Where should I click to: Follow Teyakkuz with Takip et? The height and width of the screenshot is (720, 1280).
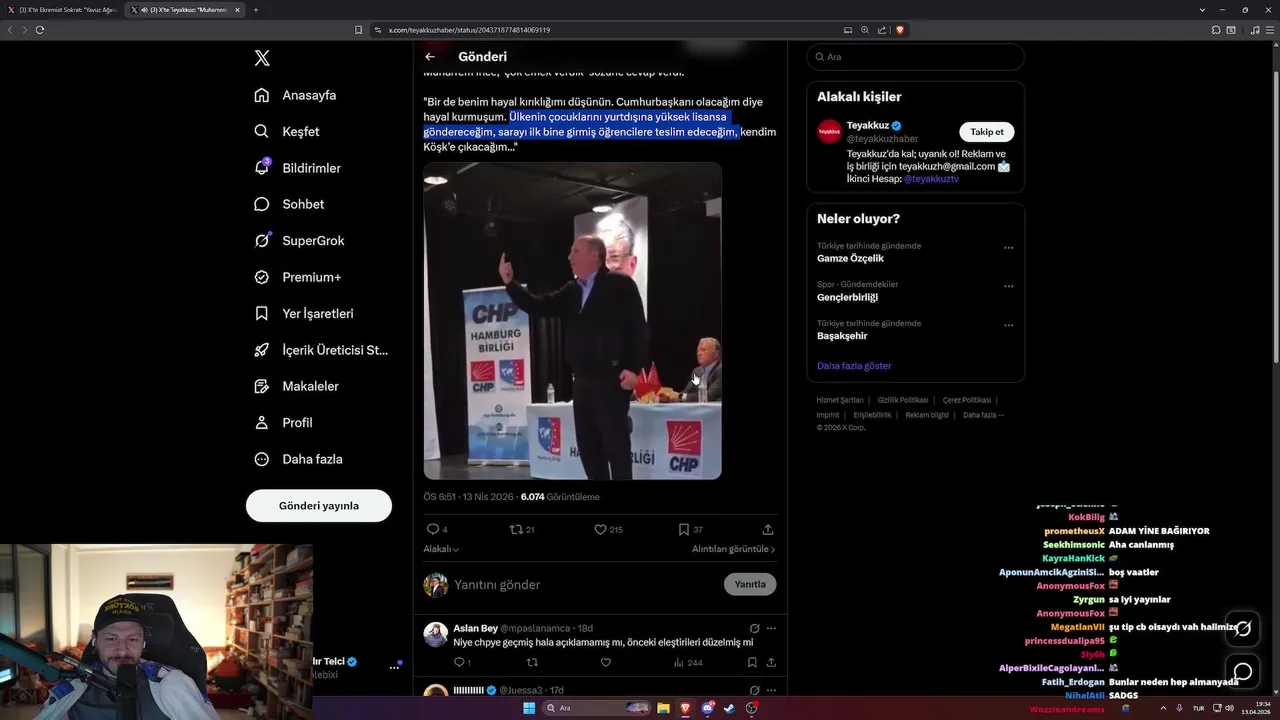[x=987, y=132]
